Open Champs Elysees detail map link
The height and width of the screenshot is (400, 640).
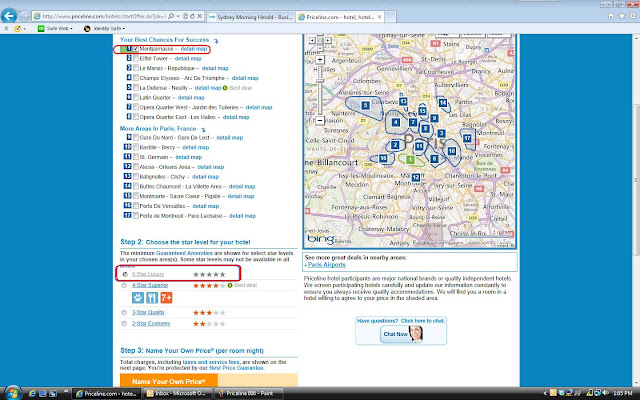[x=245, y=78]
